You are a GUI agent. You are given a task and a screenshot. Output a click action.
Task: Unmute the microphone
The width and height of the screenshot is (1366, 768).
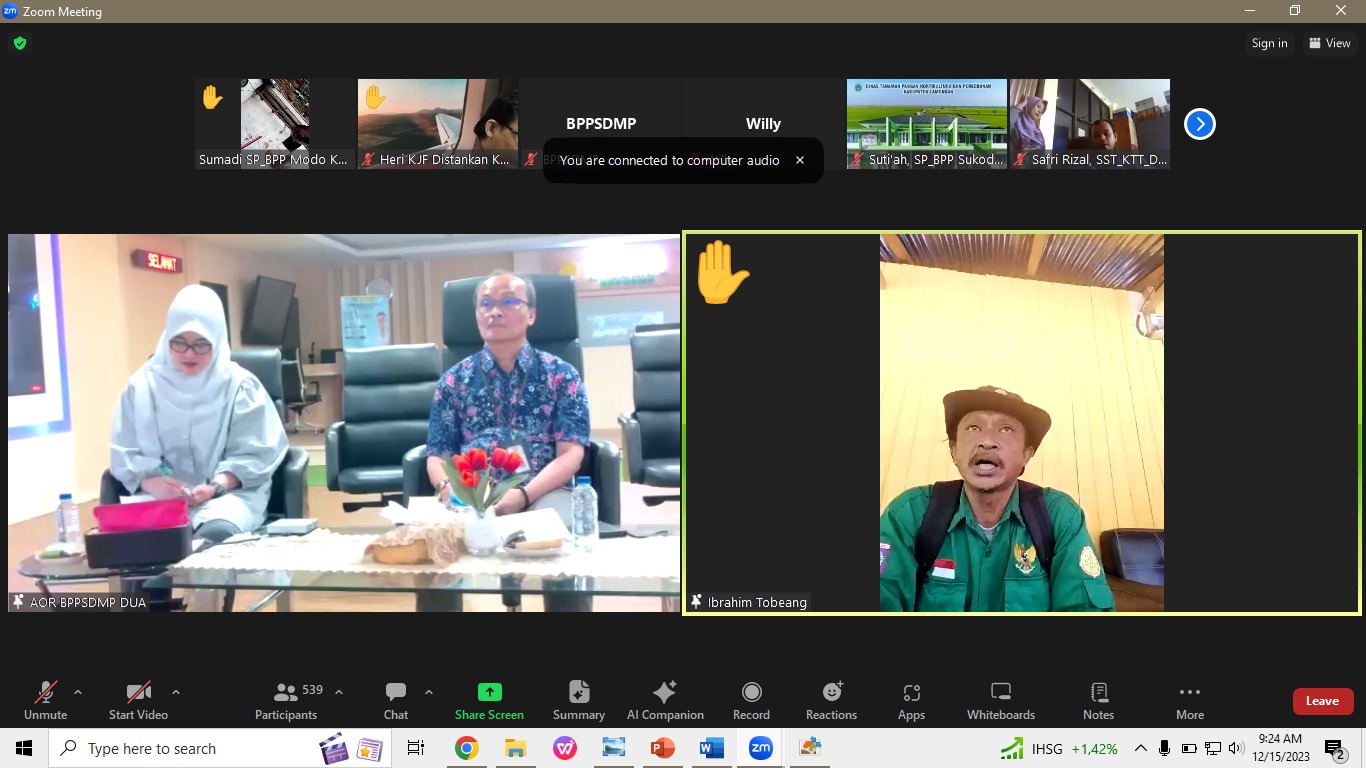45,700
